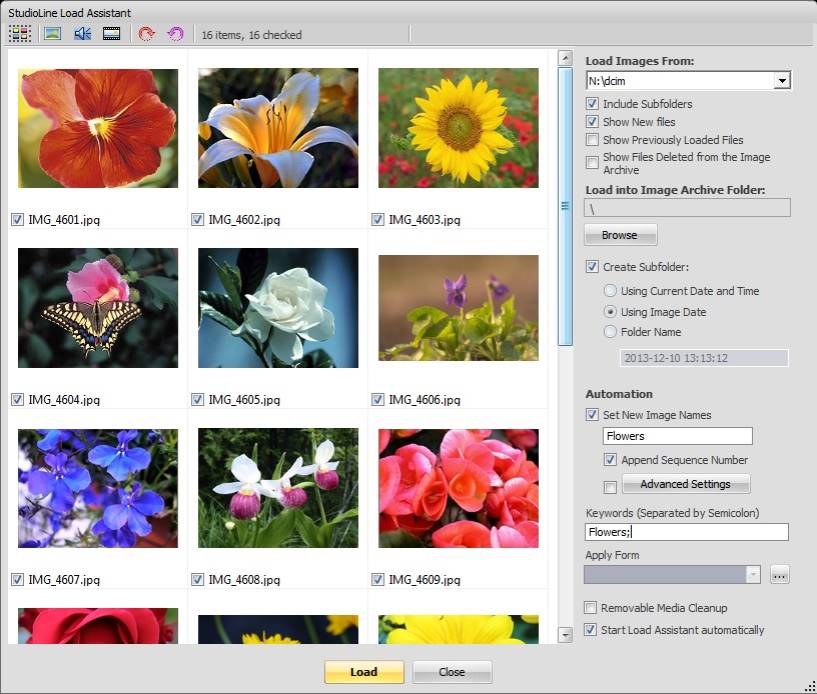
Task: Click the Load button
Action: (364, 672)
